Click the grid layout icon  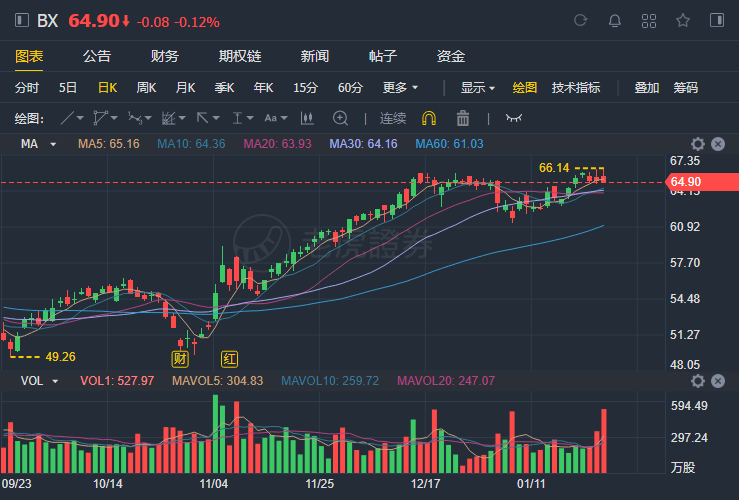[649, 20]
